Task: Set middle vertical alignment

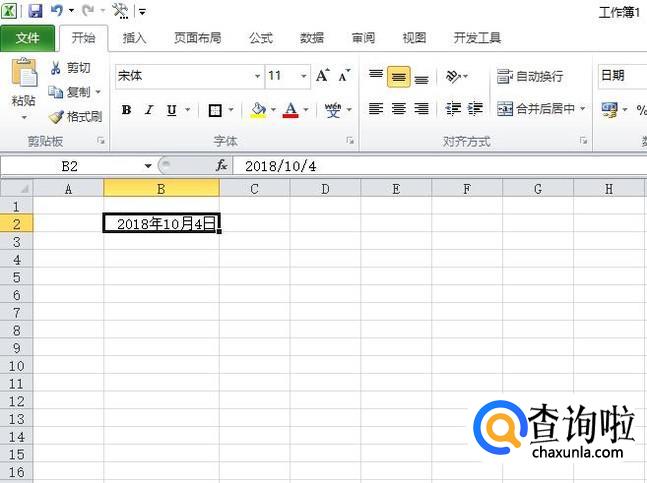Action: (x=399, y=77)
